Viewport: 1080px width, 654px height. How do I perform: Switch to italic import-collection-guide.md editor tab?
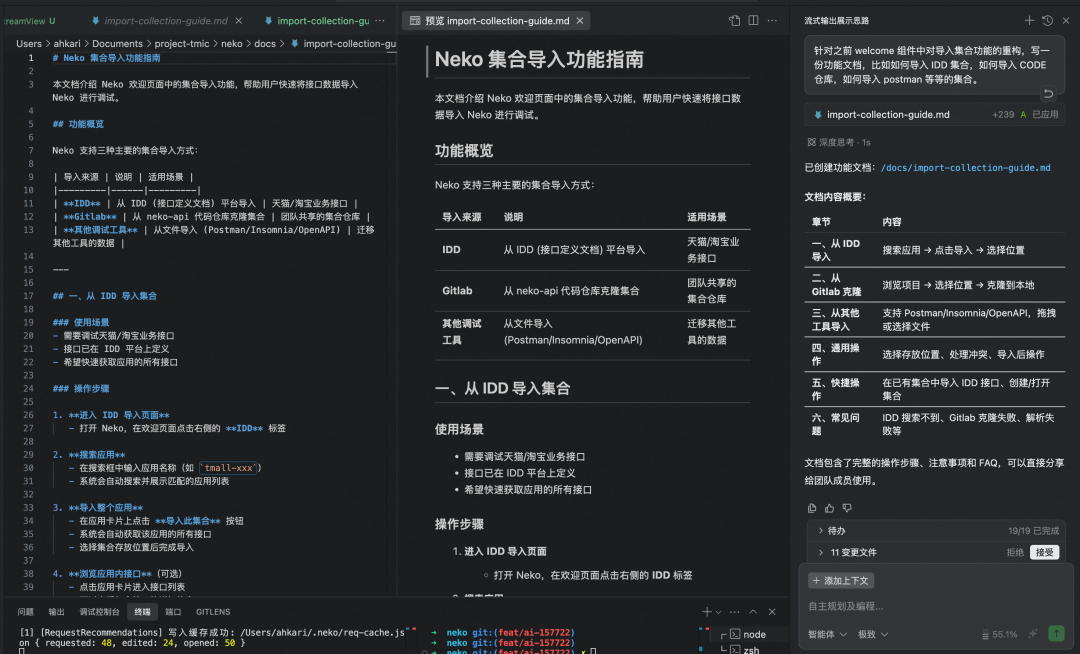pos(165,21)
